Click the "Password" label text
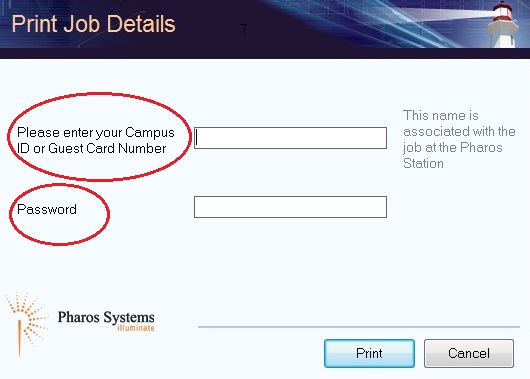Image resolution: width=530 pixels, height=379 pixels. coord(47,209)
